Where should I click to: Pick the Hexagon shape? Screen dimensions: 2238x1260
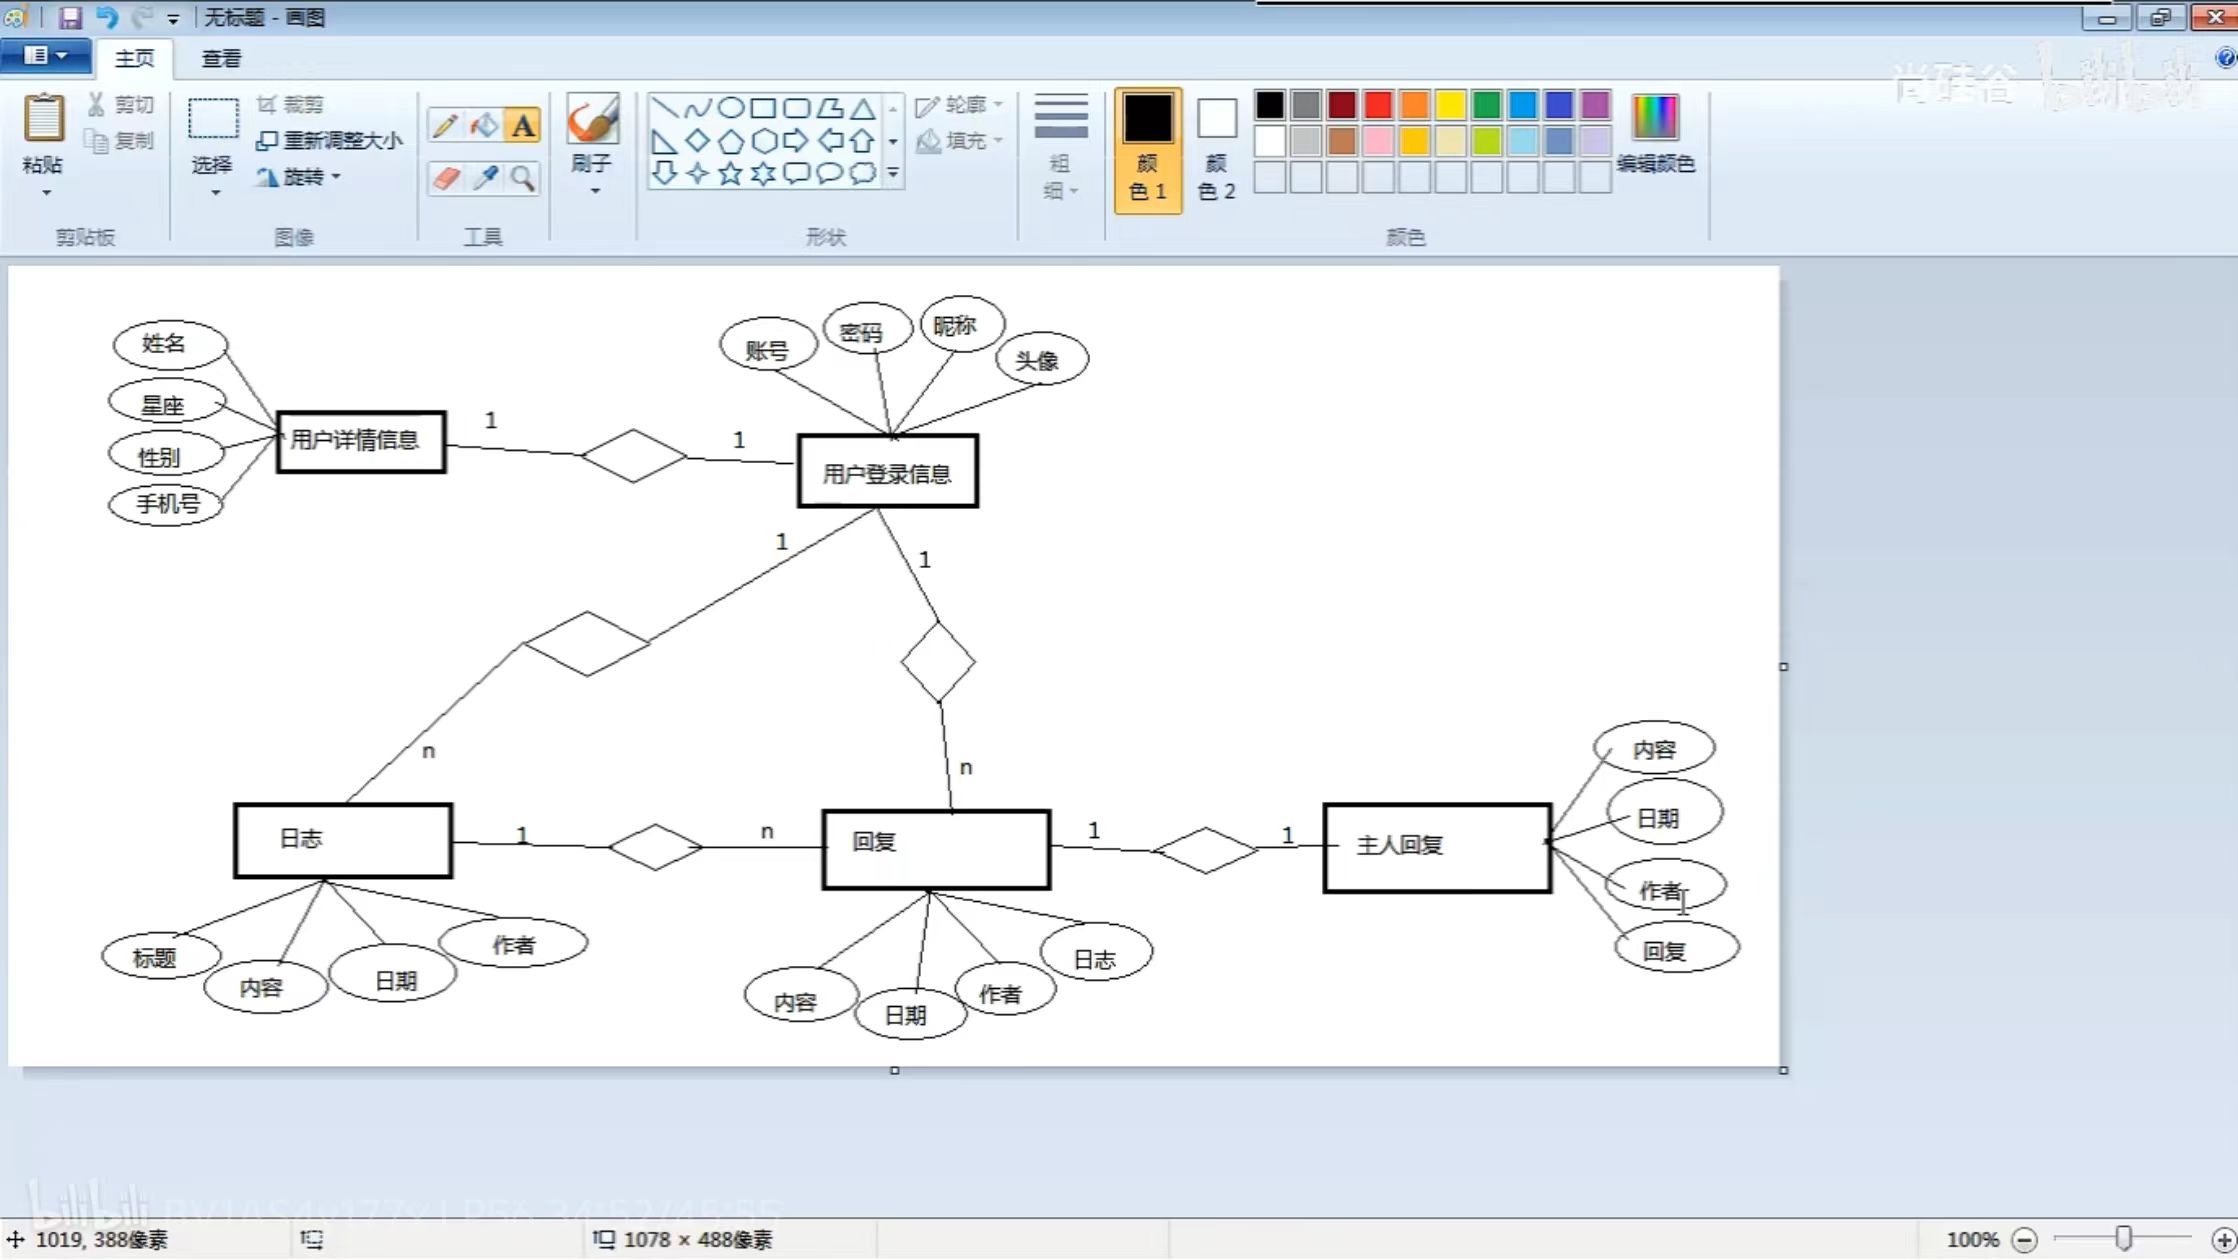point(763,141)
